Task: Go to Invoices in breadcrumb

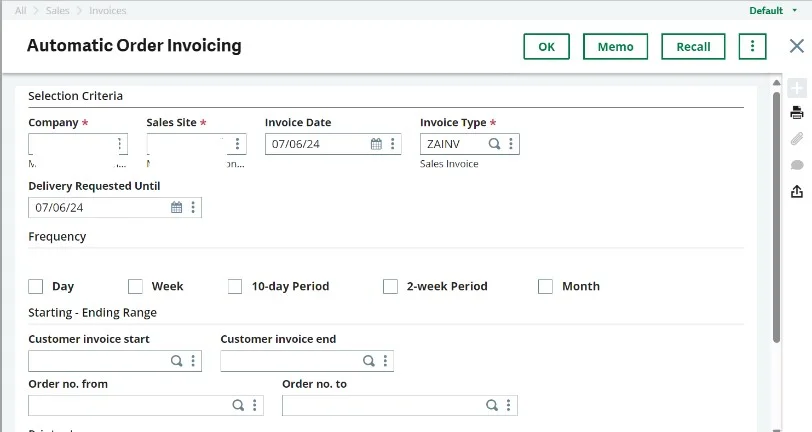Action: (x=108, y=10)
